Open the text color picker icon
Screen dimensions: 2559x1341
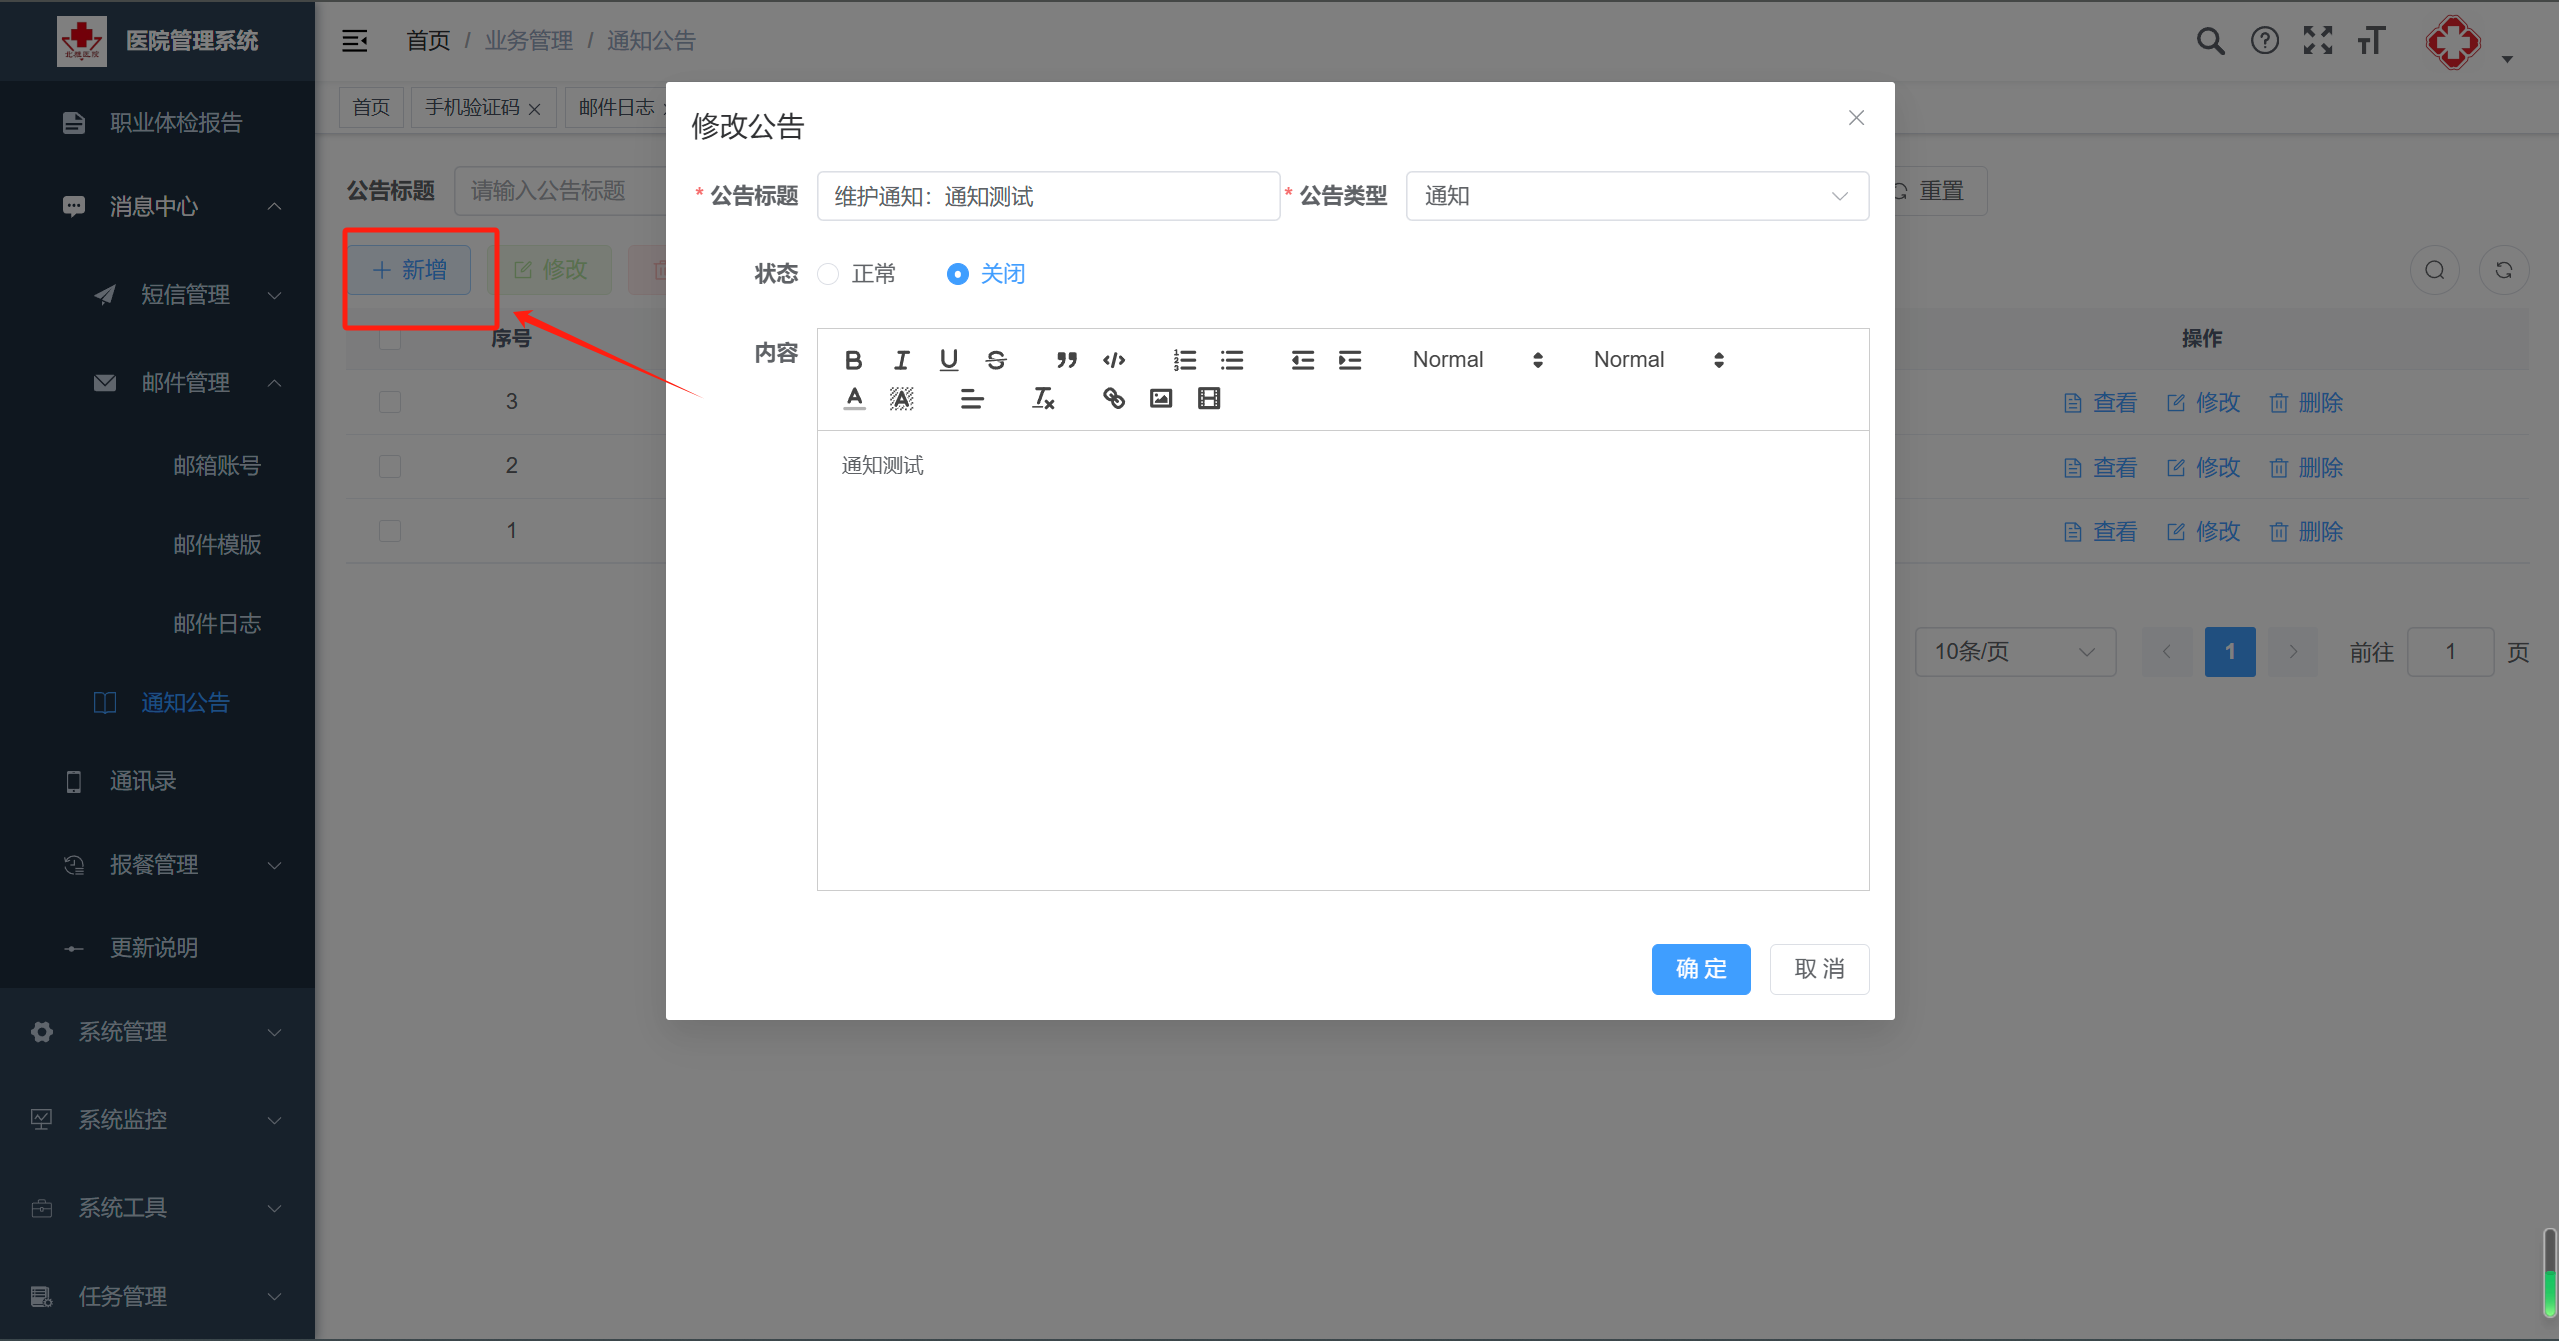(854, 399)
